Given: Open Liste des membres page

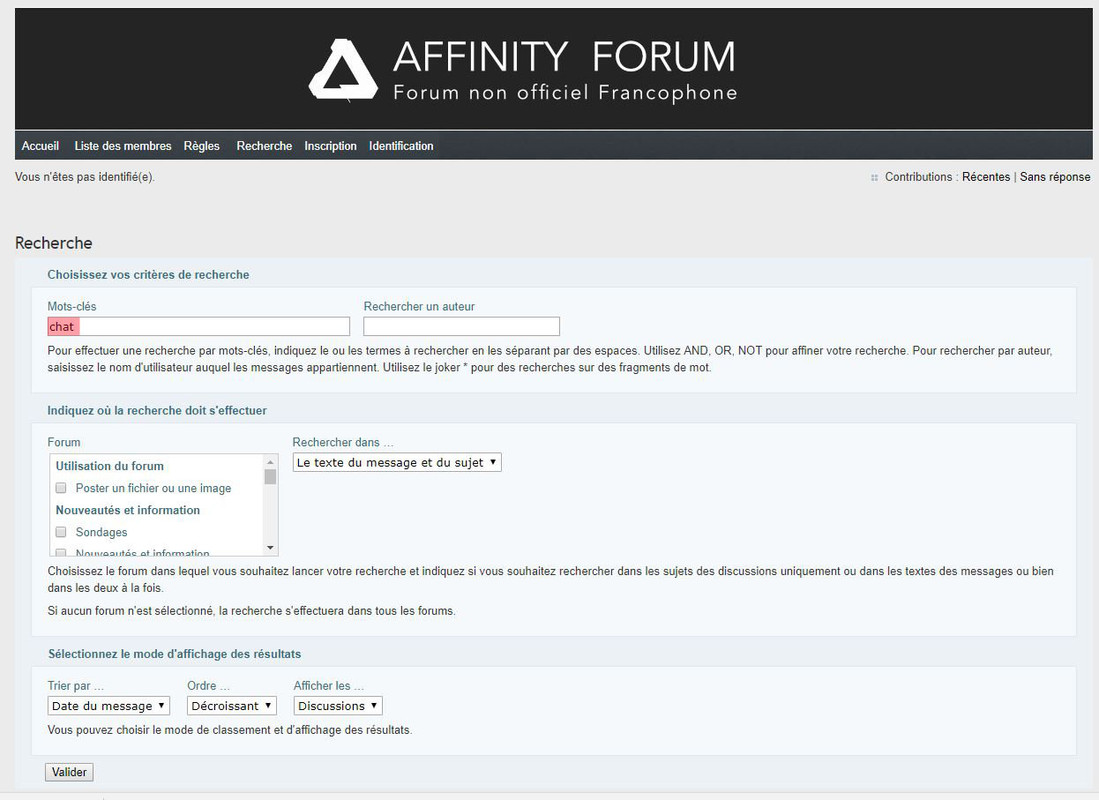Looking at the screenshot, I should pos(123,146).
